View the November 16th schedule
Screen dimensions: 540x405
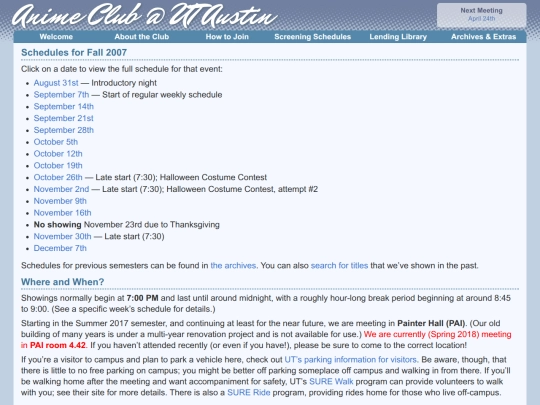pos(63,213)
